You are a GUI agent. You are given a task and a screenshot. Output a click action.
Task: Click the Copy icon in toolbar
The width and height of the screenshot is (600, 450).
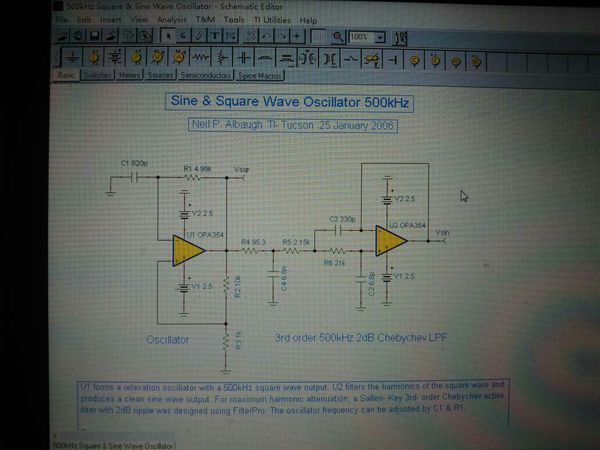point(129,36)
